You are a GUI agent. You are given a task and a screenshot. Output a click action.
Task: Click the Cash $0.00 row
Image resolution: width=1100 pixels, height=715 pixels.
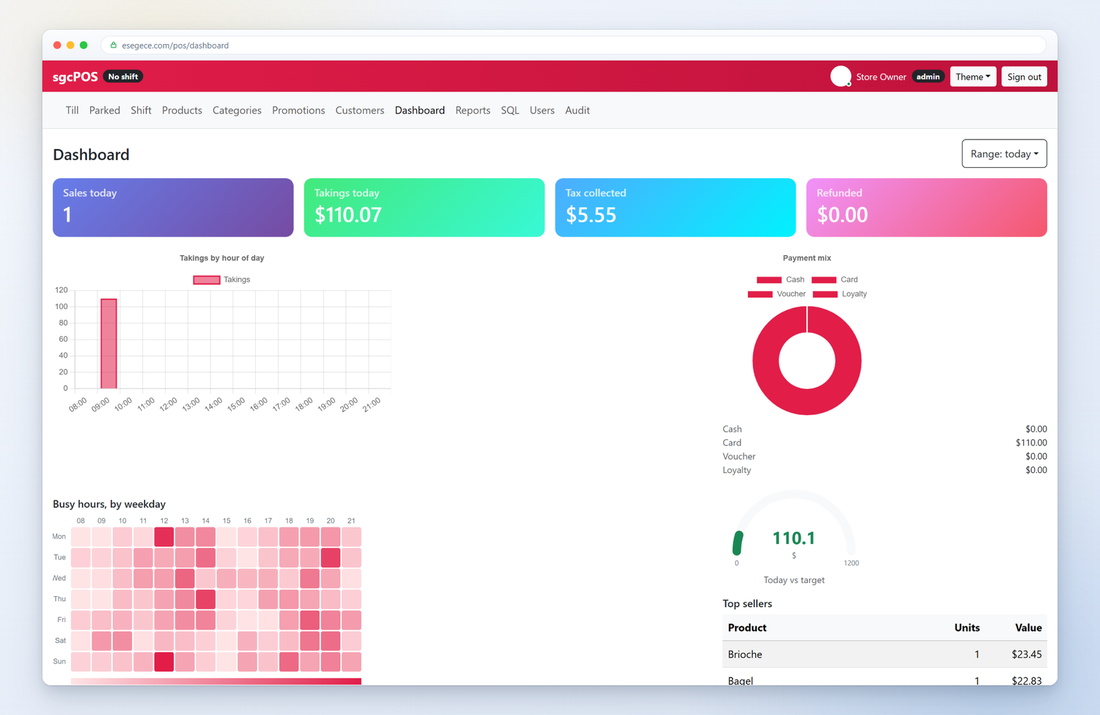(x=885, y=429)
